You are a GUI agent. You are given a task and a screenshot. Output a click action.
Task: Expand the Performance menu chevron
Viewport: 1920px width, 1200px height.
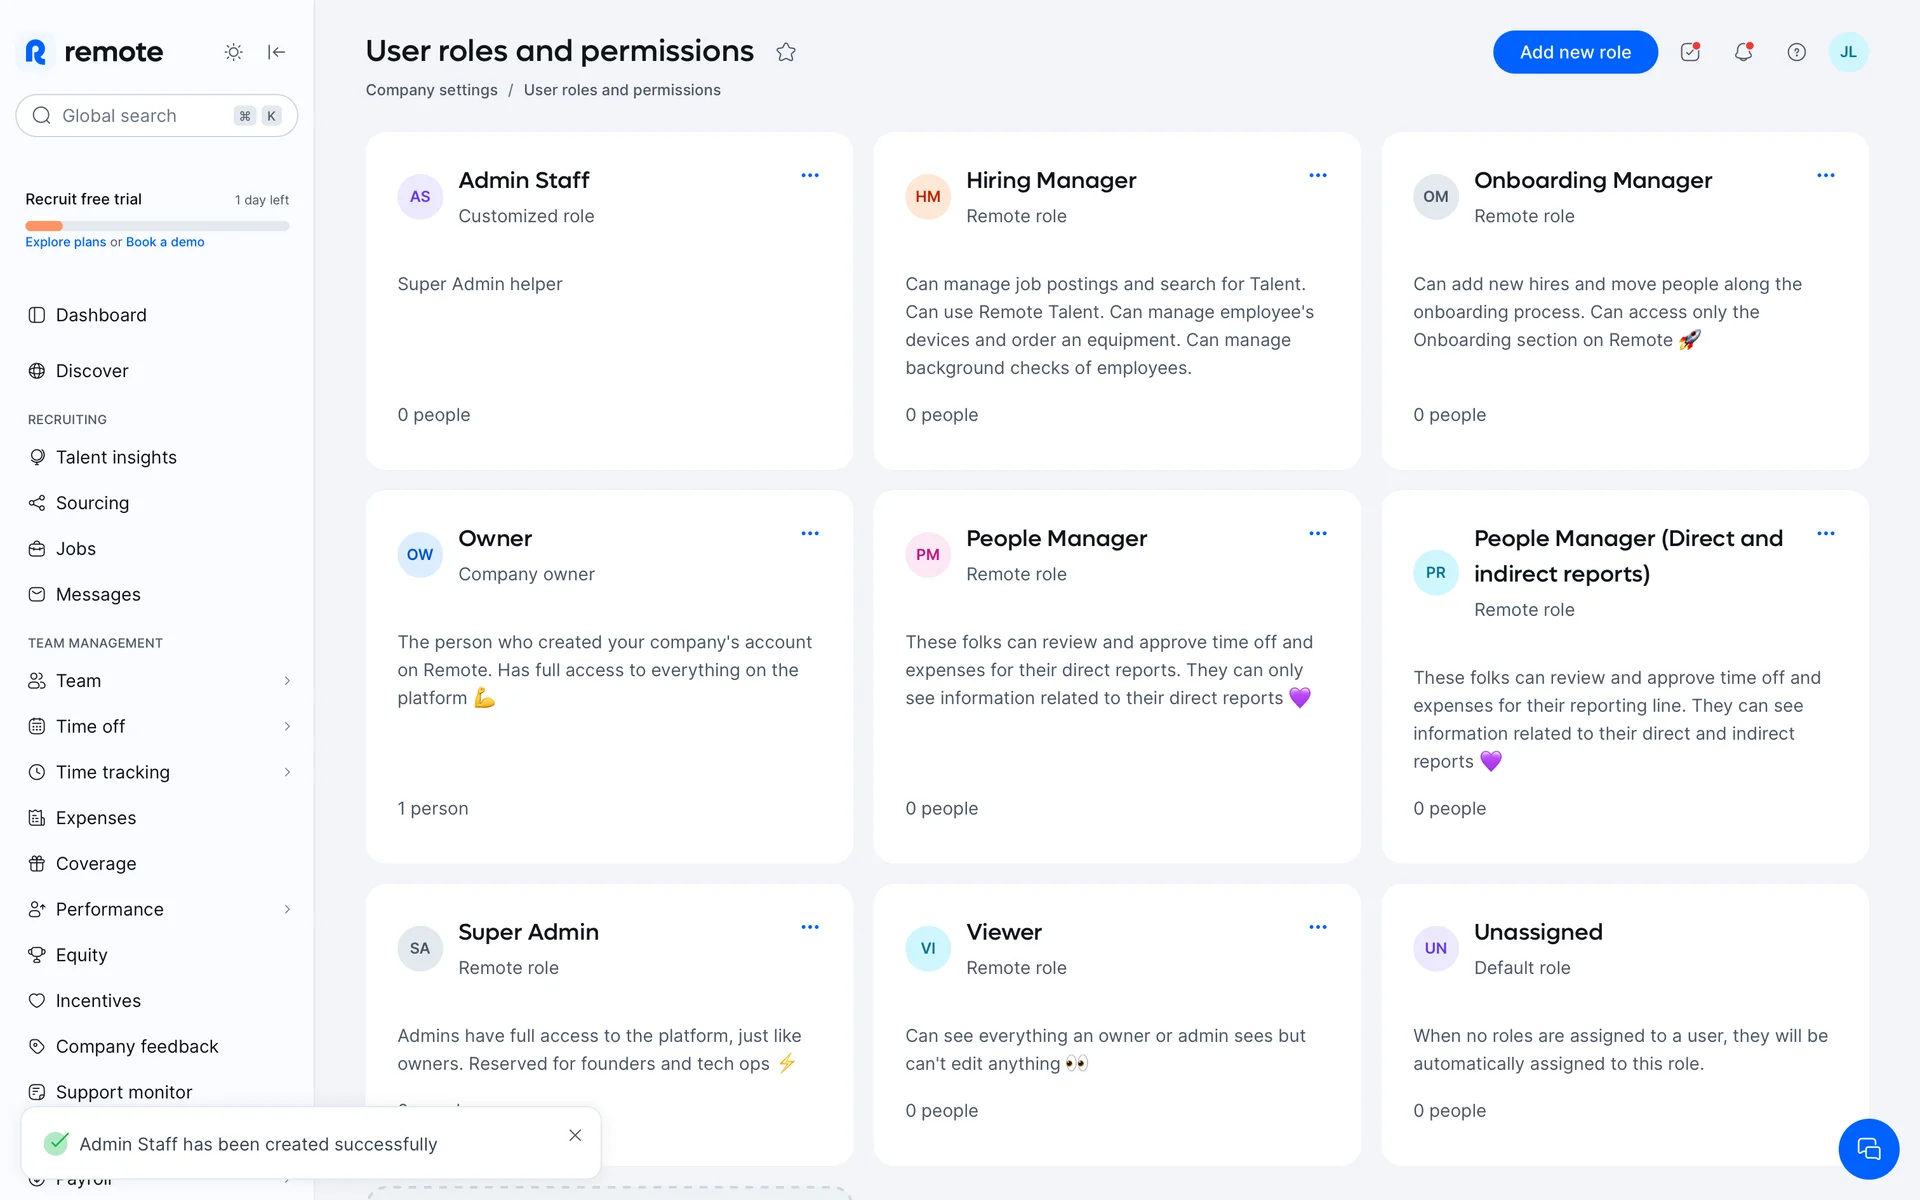tap(287, 909)
